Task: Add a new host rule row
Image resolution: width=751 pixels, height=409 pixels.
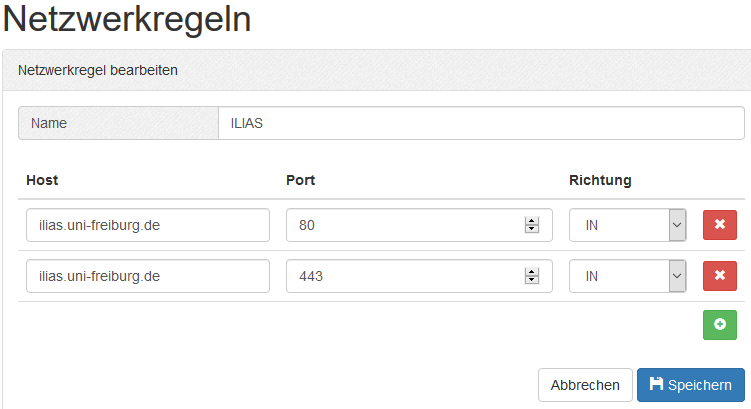Action: click(x=719, y=325)
